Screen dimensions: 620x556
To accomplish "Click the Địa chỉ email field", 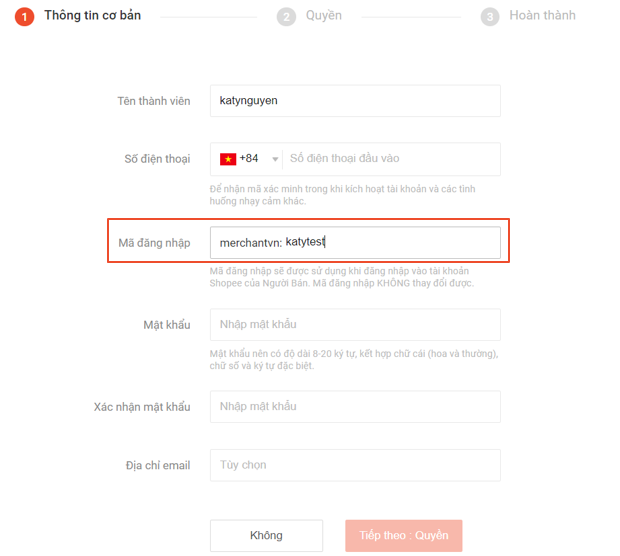I will [x=355, y=465].
